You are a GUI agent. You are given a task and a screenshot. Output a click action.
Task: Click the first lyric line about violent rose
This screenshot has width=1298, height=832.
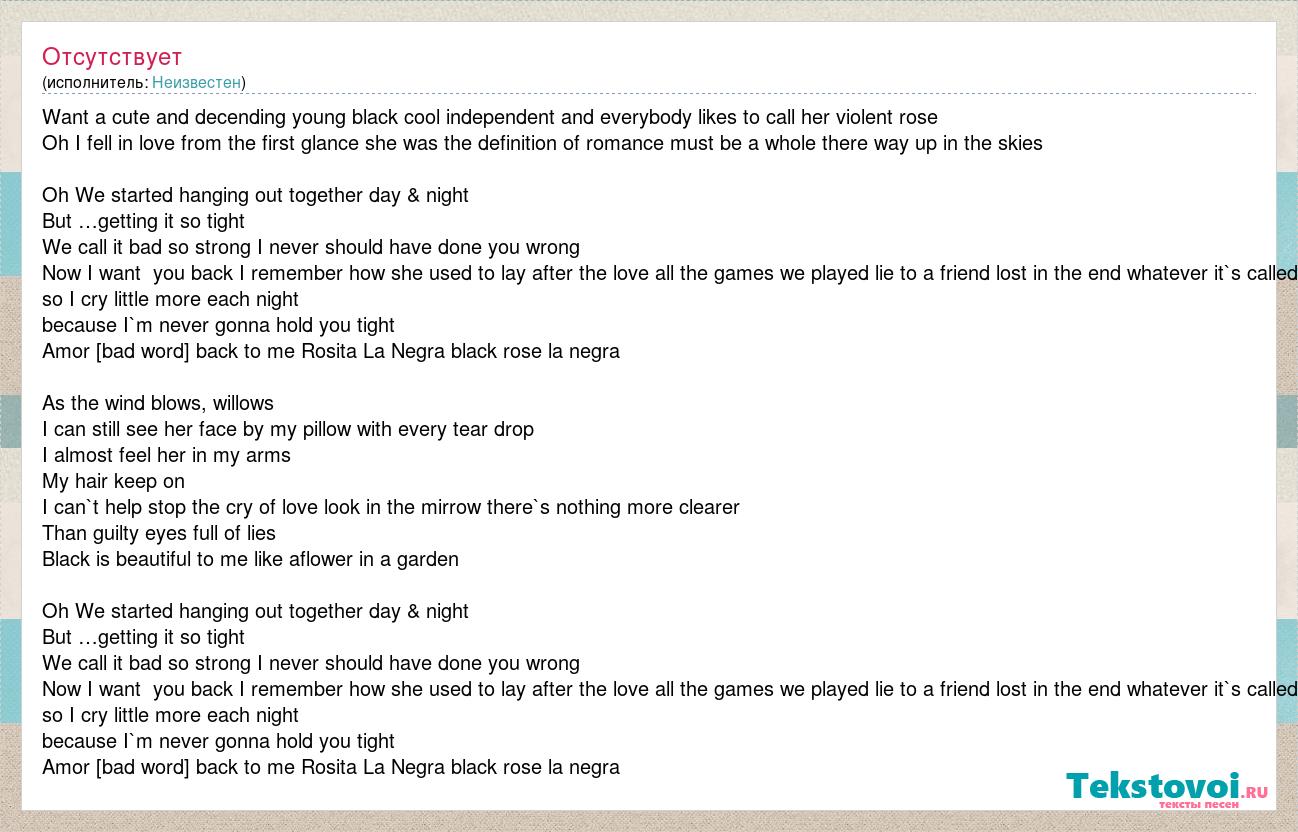click(x=490, y=118)
